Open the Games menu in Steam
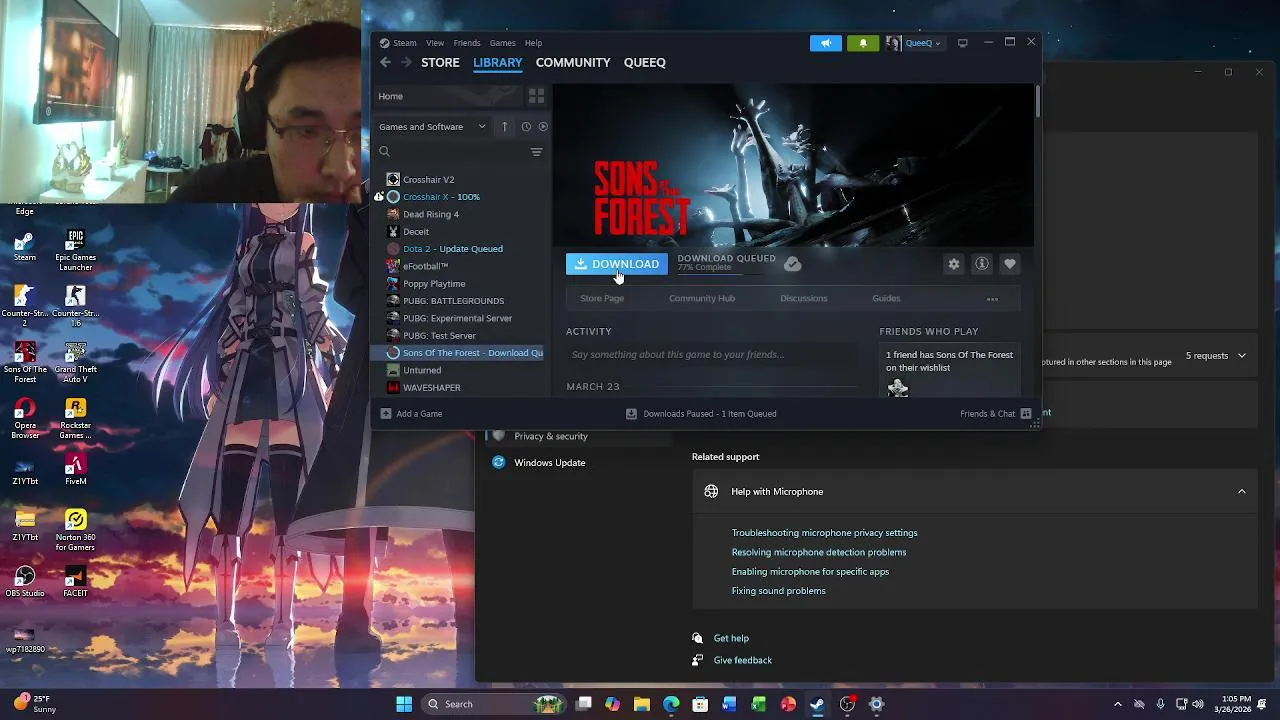This screenshot has height=720, width=1280. [503, 43]
